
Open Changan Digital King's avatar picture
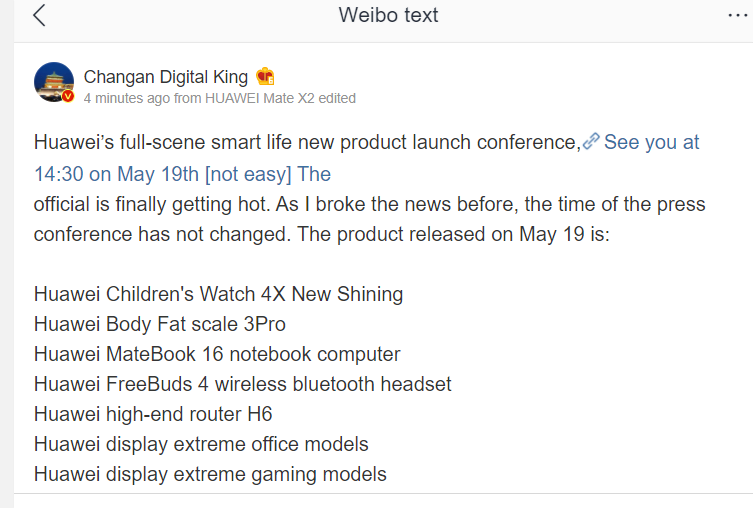tap(54, 82)
